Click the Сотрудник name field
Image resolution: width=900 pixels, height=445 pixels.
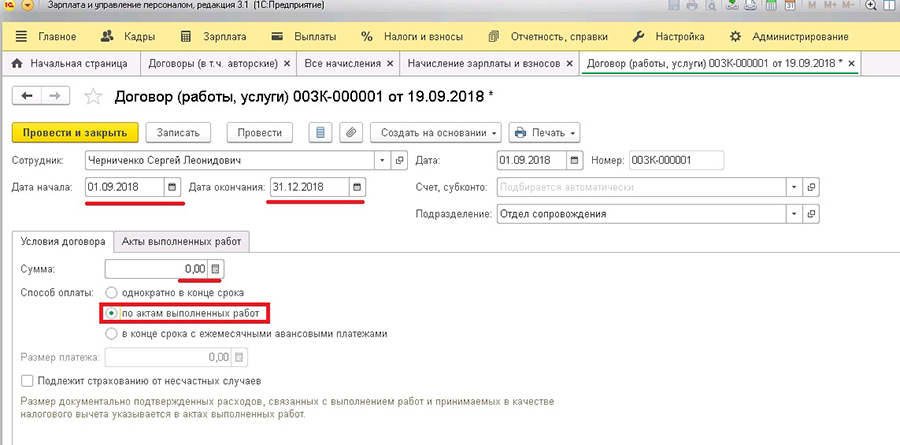(230, 161)
